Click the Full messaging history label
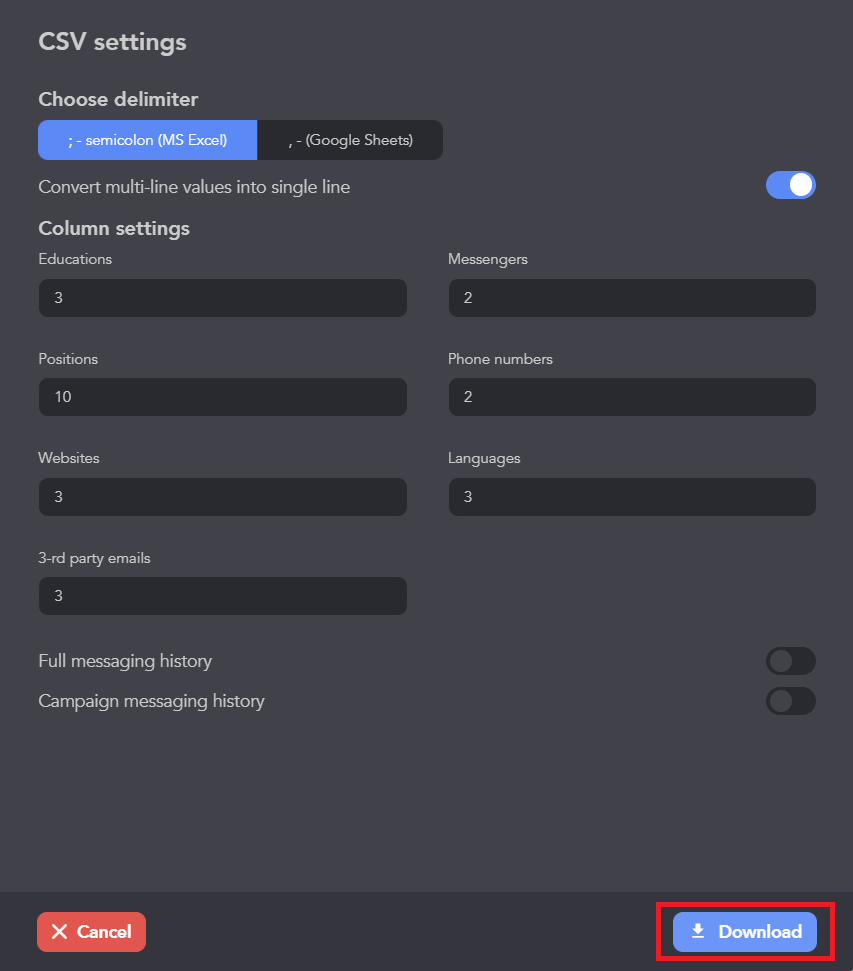 coord(125,661)
